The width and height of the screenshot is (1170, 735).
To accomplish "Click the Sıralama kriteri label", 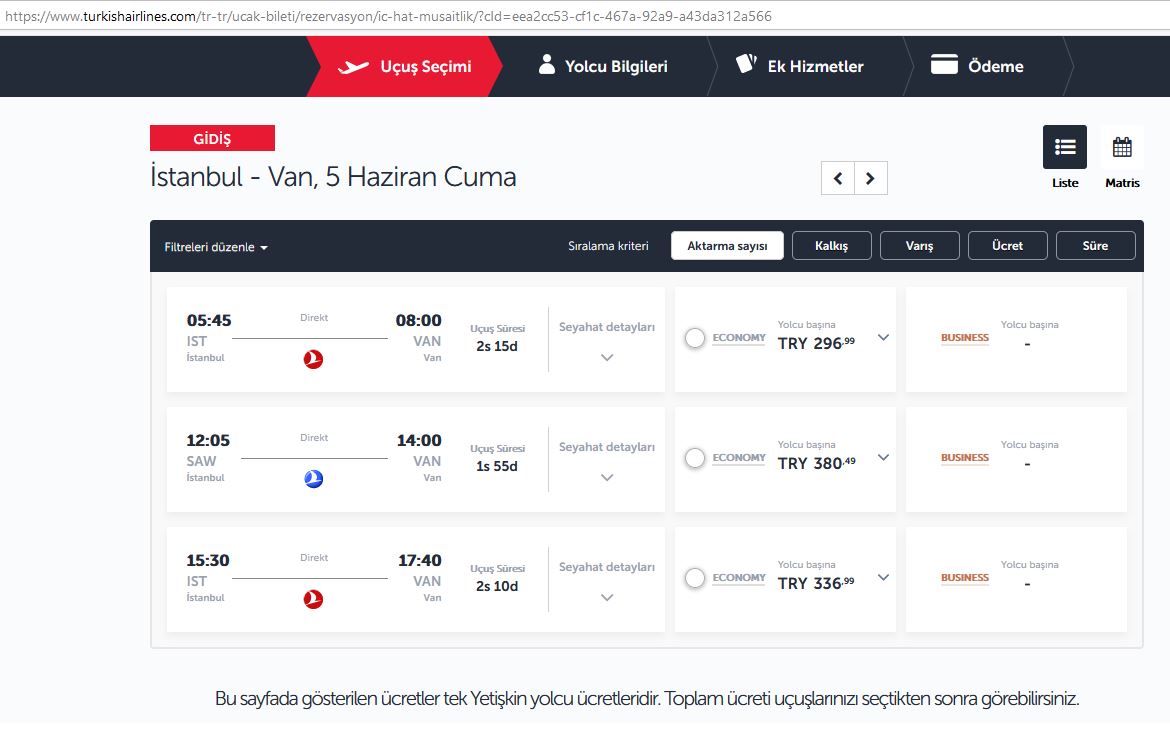I will [608, 246].
